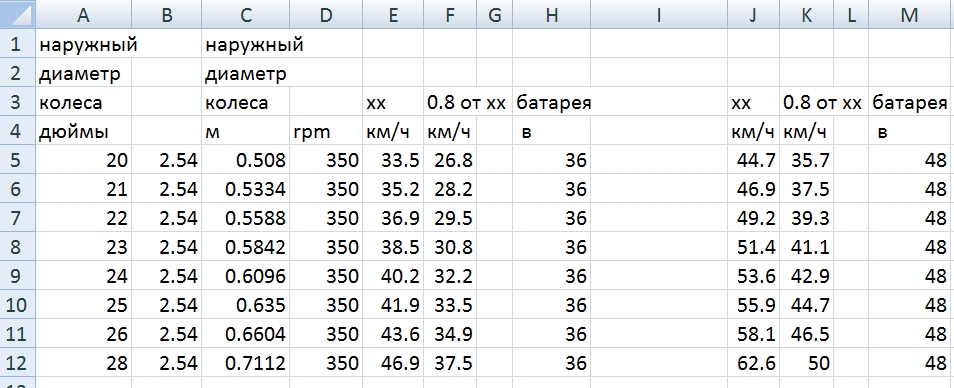
Task: Click cell C8 with value 0.5842
Action: pyautogui.click(x=246, y=247)
